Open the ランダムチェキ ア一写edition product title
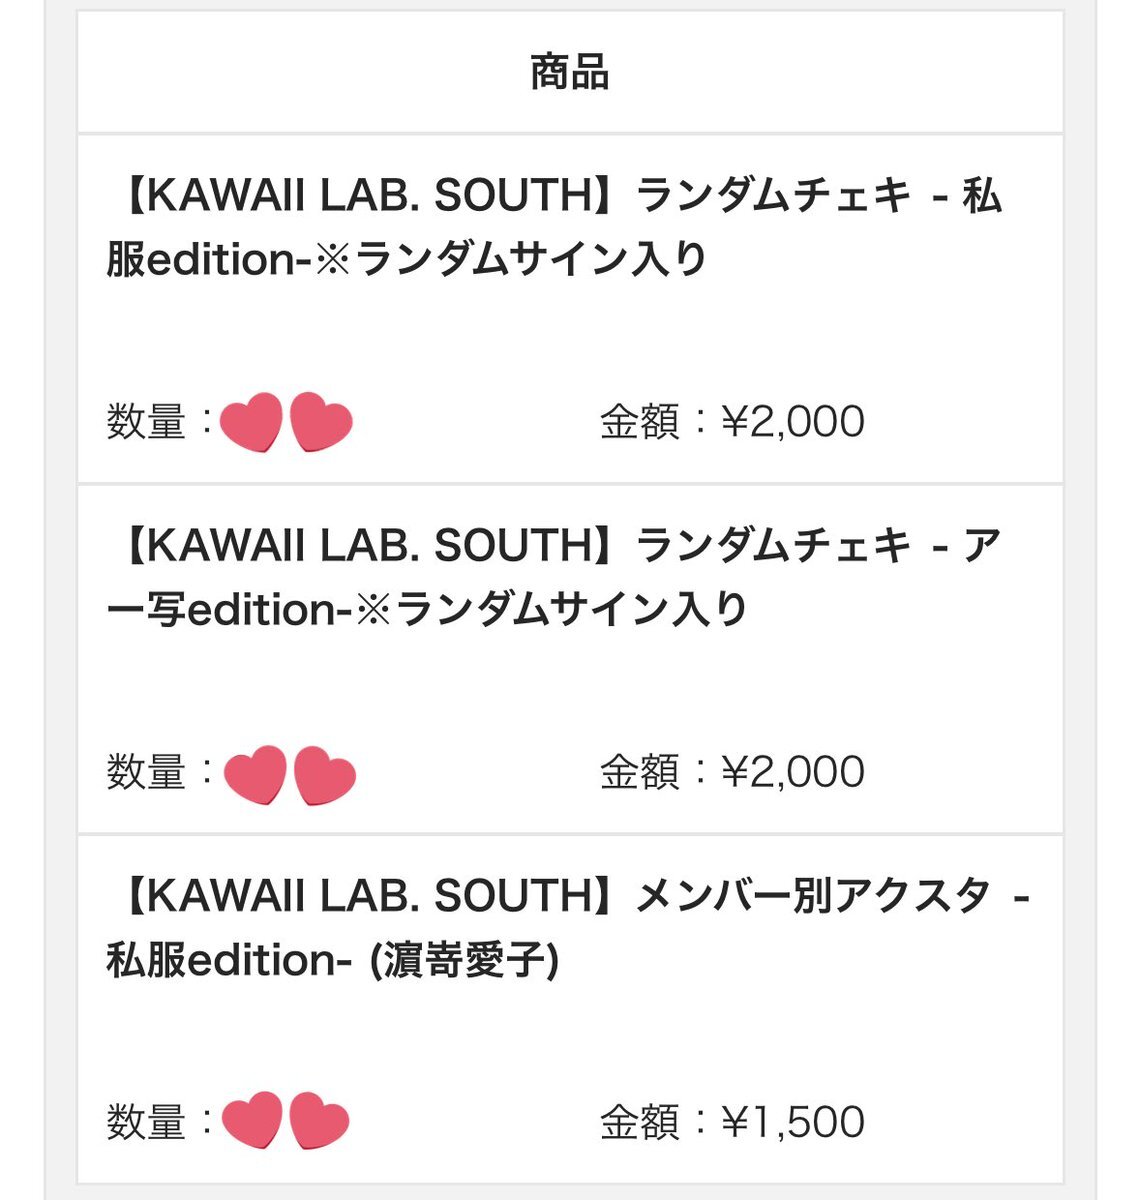 (x=555, y=577)
